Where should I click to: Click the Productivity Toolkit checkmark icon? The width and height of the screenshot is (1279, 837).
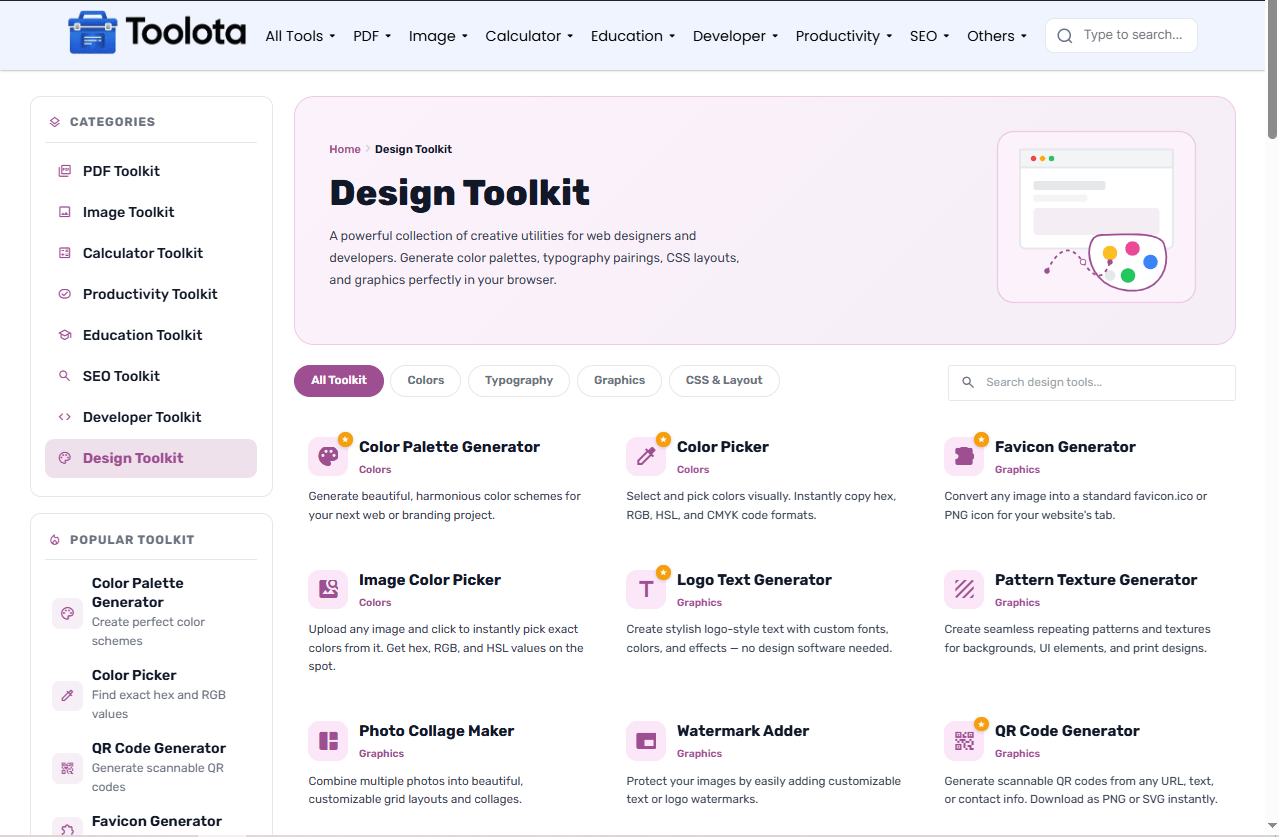[x=65, y=294]
